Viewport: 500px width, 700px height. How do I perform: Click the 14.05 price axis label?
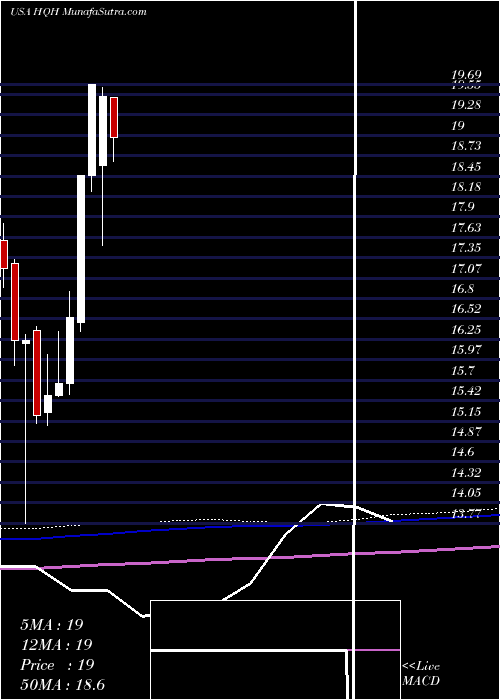click(466, 493)
